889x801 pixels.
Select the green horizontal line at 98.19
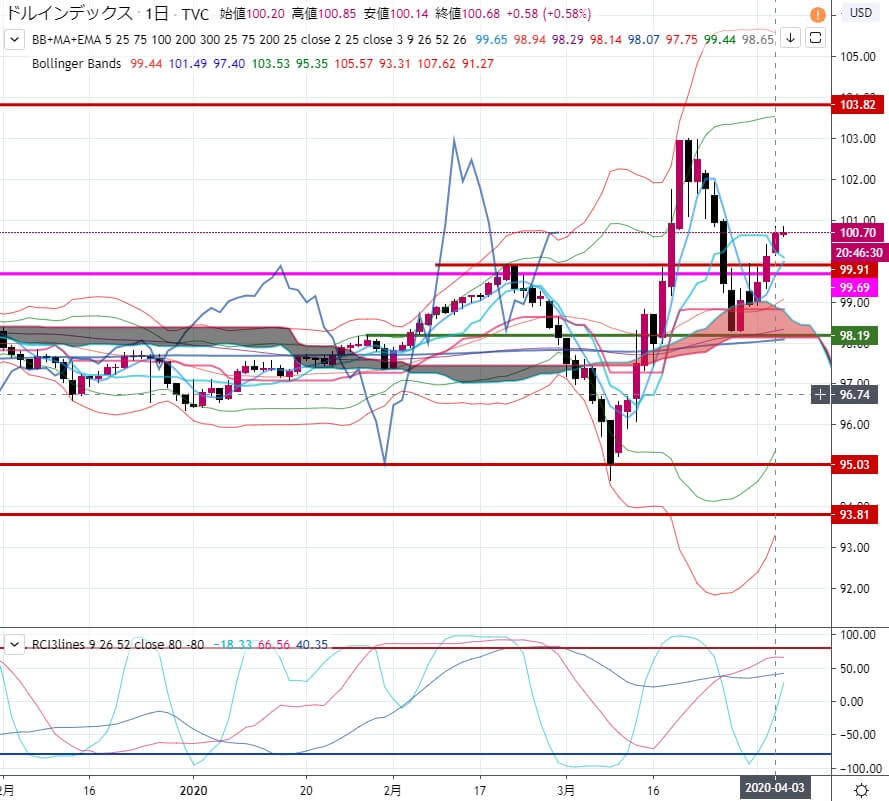[x=599, y=336]
